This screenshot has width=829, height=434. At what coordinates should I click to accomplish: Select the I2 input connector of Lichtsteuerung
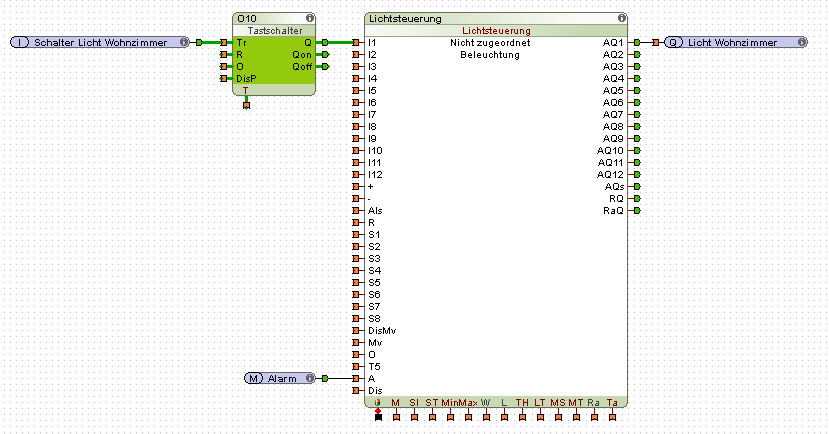(355, 54)
